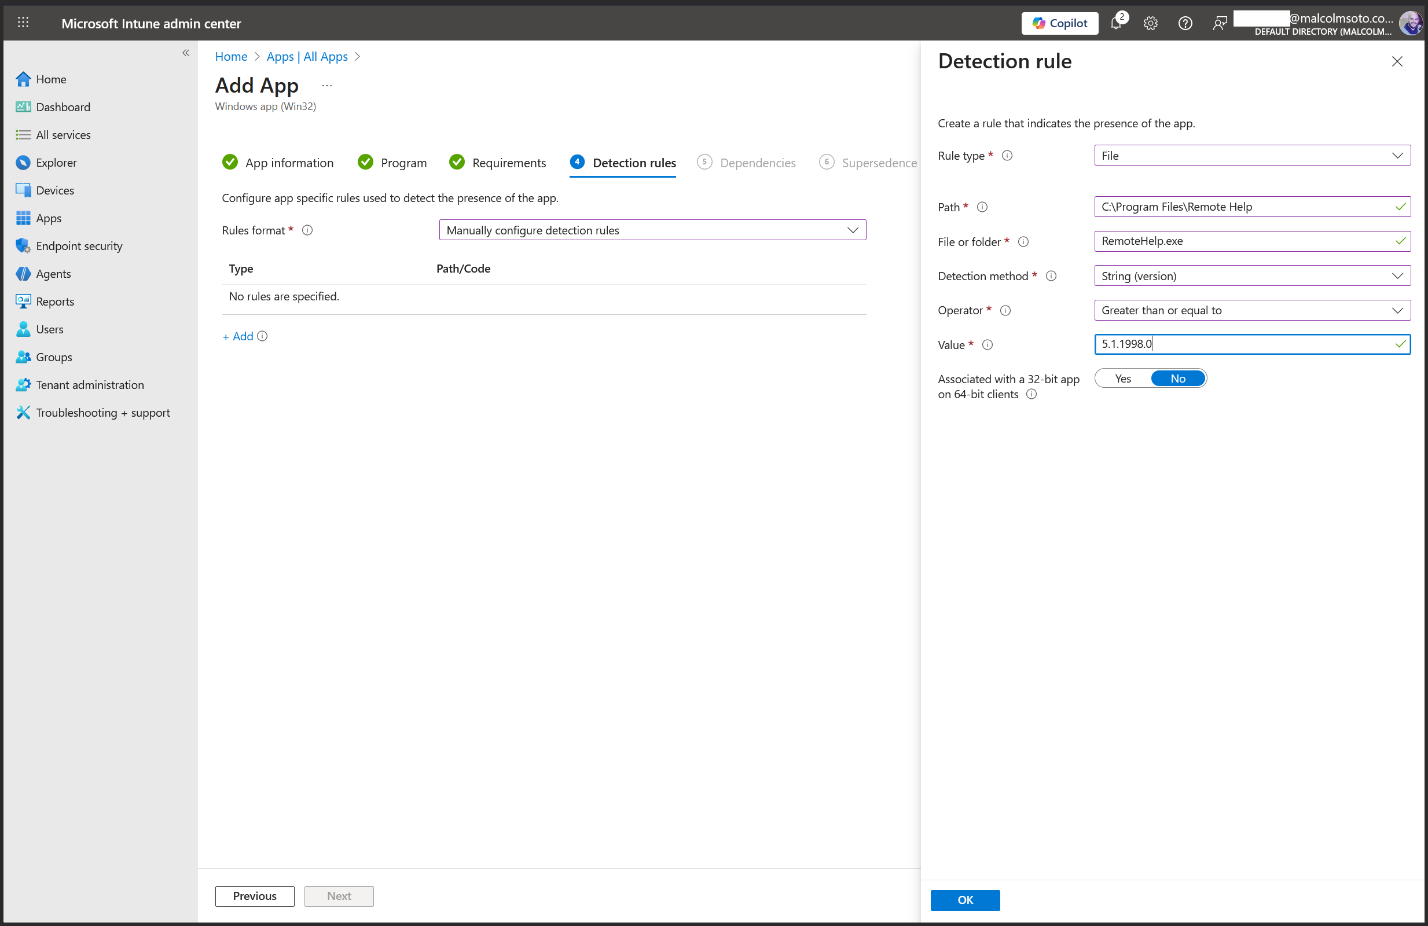Viewport: 1428px width, 926px height.
Task: Click the help question mark icon
Action: pyautogui.click(x=1185, y=23)
